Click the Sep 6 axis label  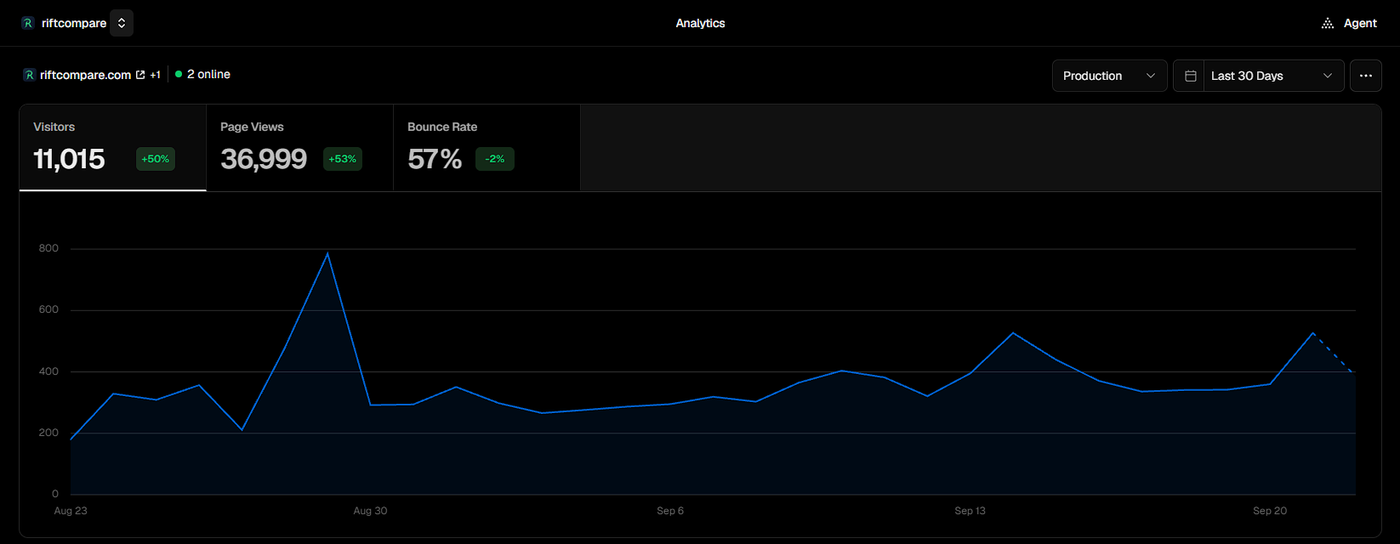670,511
